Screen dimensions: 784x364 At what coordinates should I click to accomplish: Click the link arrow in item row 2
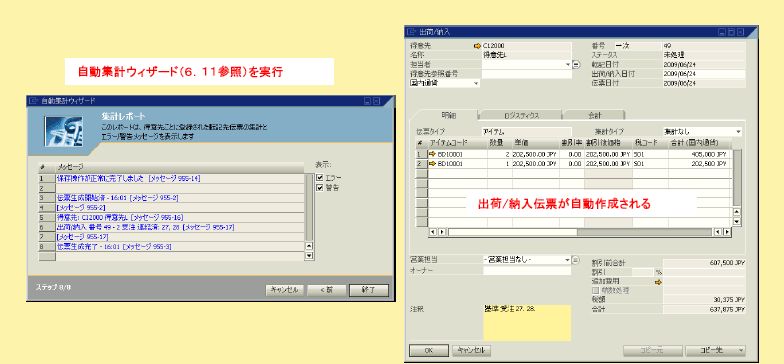point(432,164)
